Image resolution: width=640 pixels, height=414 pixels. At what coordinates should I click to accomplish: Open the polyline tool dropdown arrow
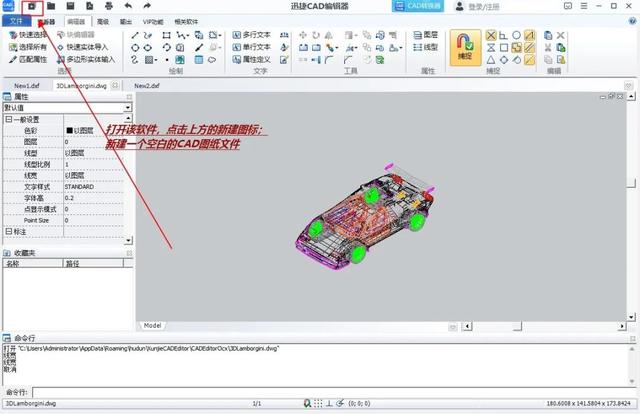[187, 36]
